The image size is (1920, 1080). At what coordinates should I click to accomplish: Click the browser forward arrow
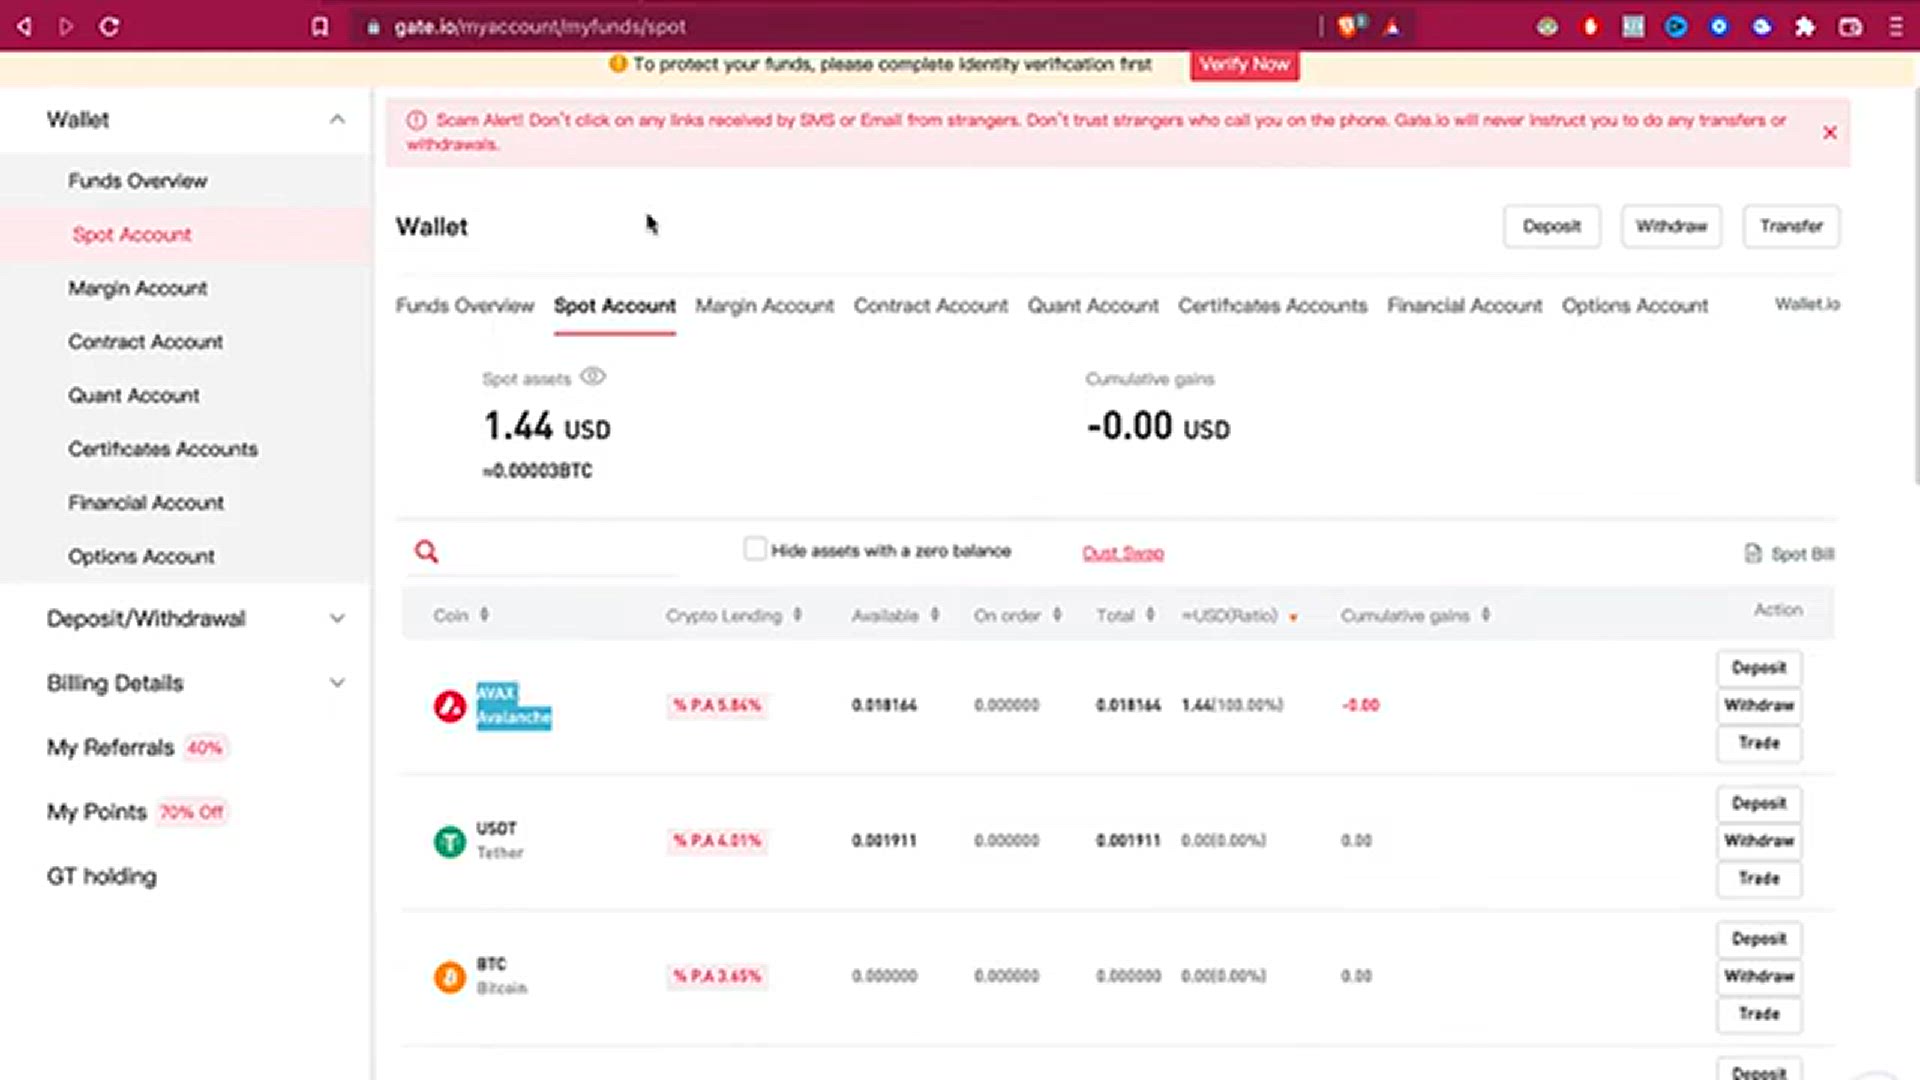66,27
